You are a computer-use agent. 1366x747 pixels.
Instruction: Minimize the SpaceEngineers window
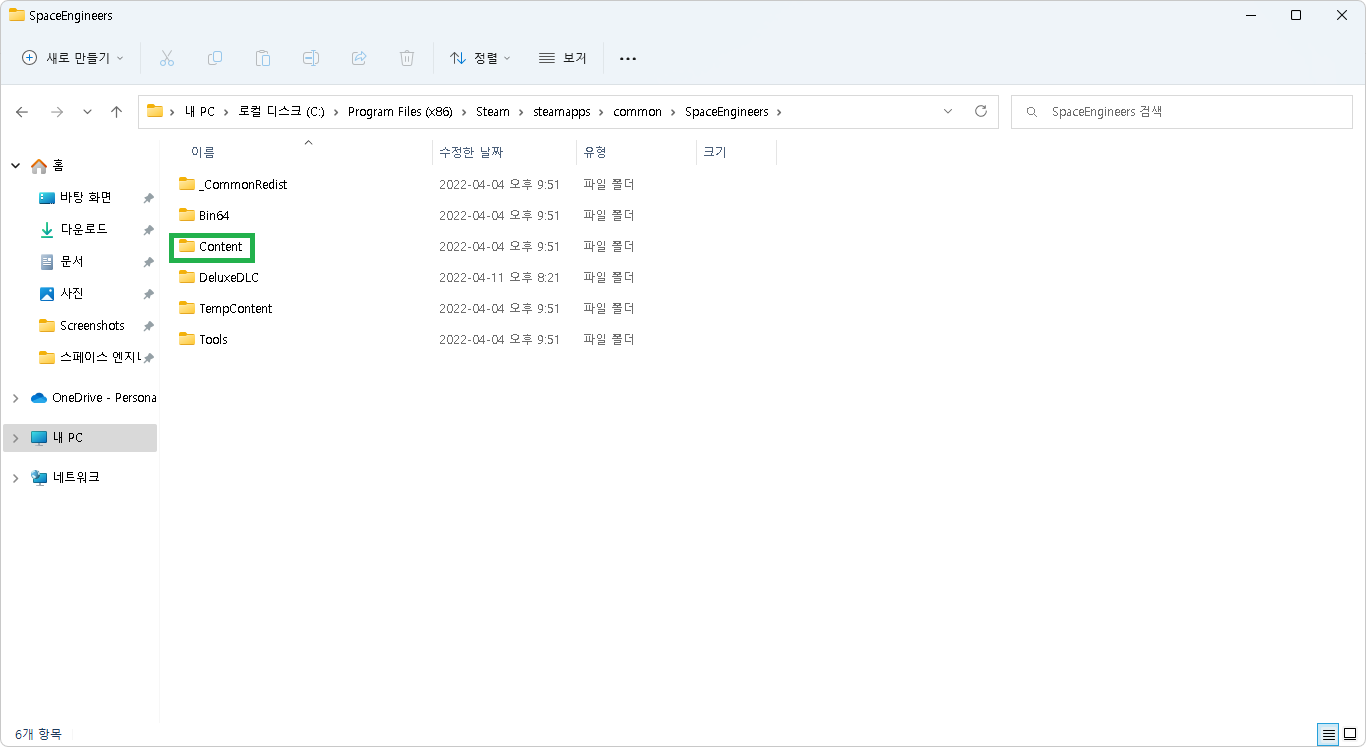coord(1250,15)
